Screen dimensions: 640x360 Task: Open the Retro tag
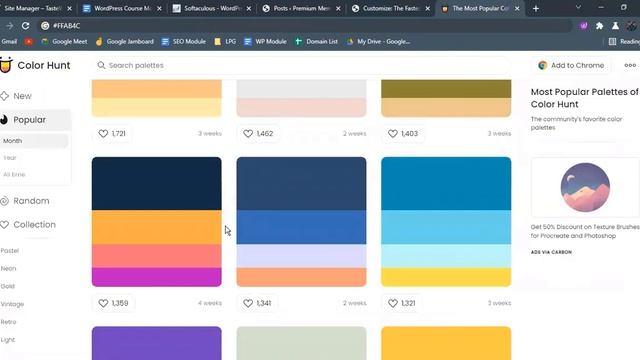click(9, 322)
